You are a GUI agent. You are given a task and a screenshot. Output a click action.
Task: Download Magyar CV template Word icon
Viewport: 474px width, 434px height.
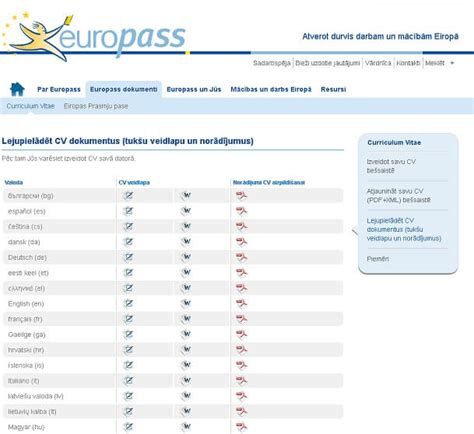(186, 427)
